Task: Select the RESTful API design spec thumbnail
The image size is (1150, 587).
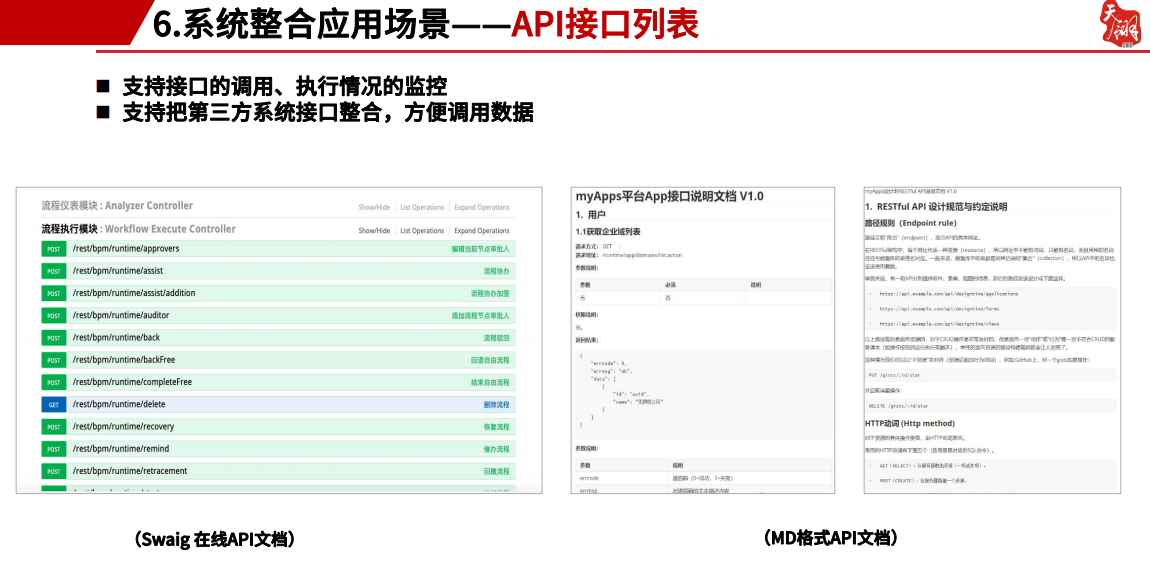Action: point(992,340)
